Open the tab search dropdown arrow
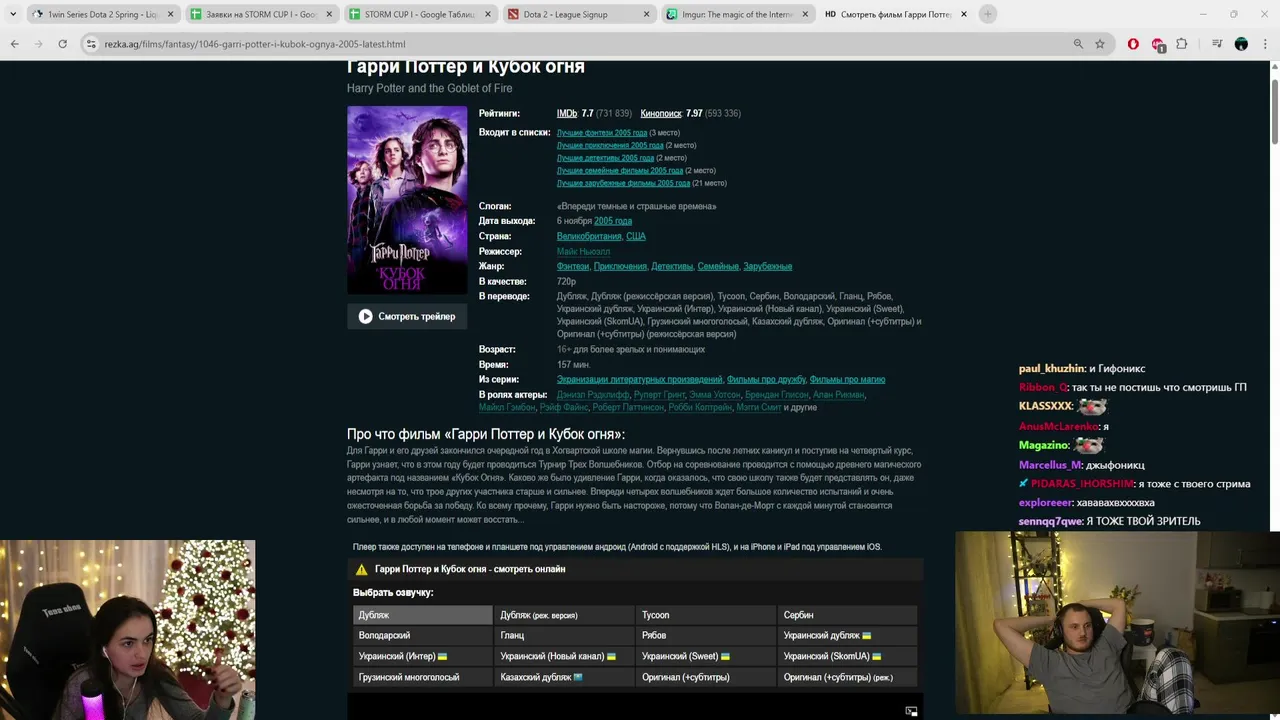1280x720 pixels. [x=13, y=14]
